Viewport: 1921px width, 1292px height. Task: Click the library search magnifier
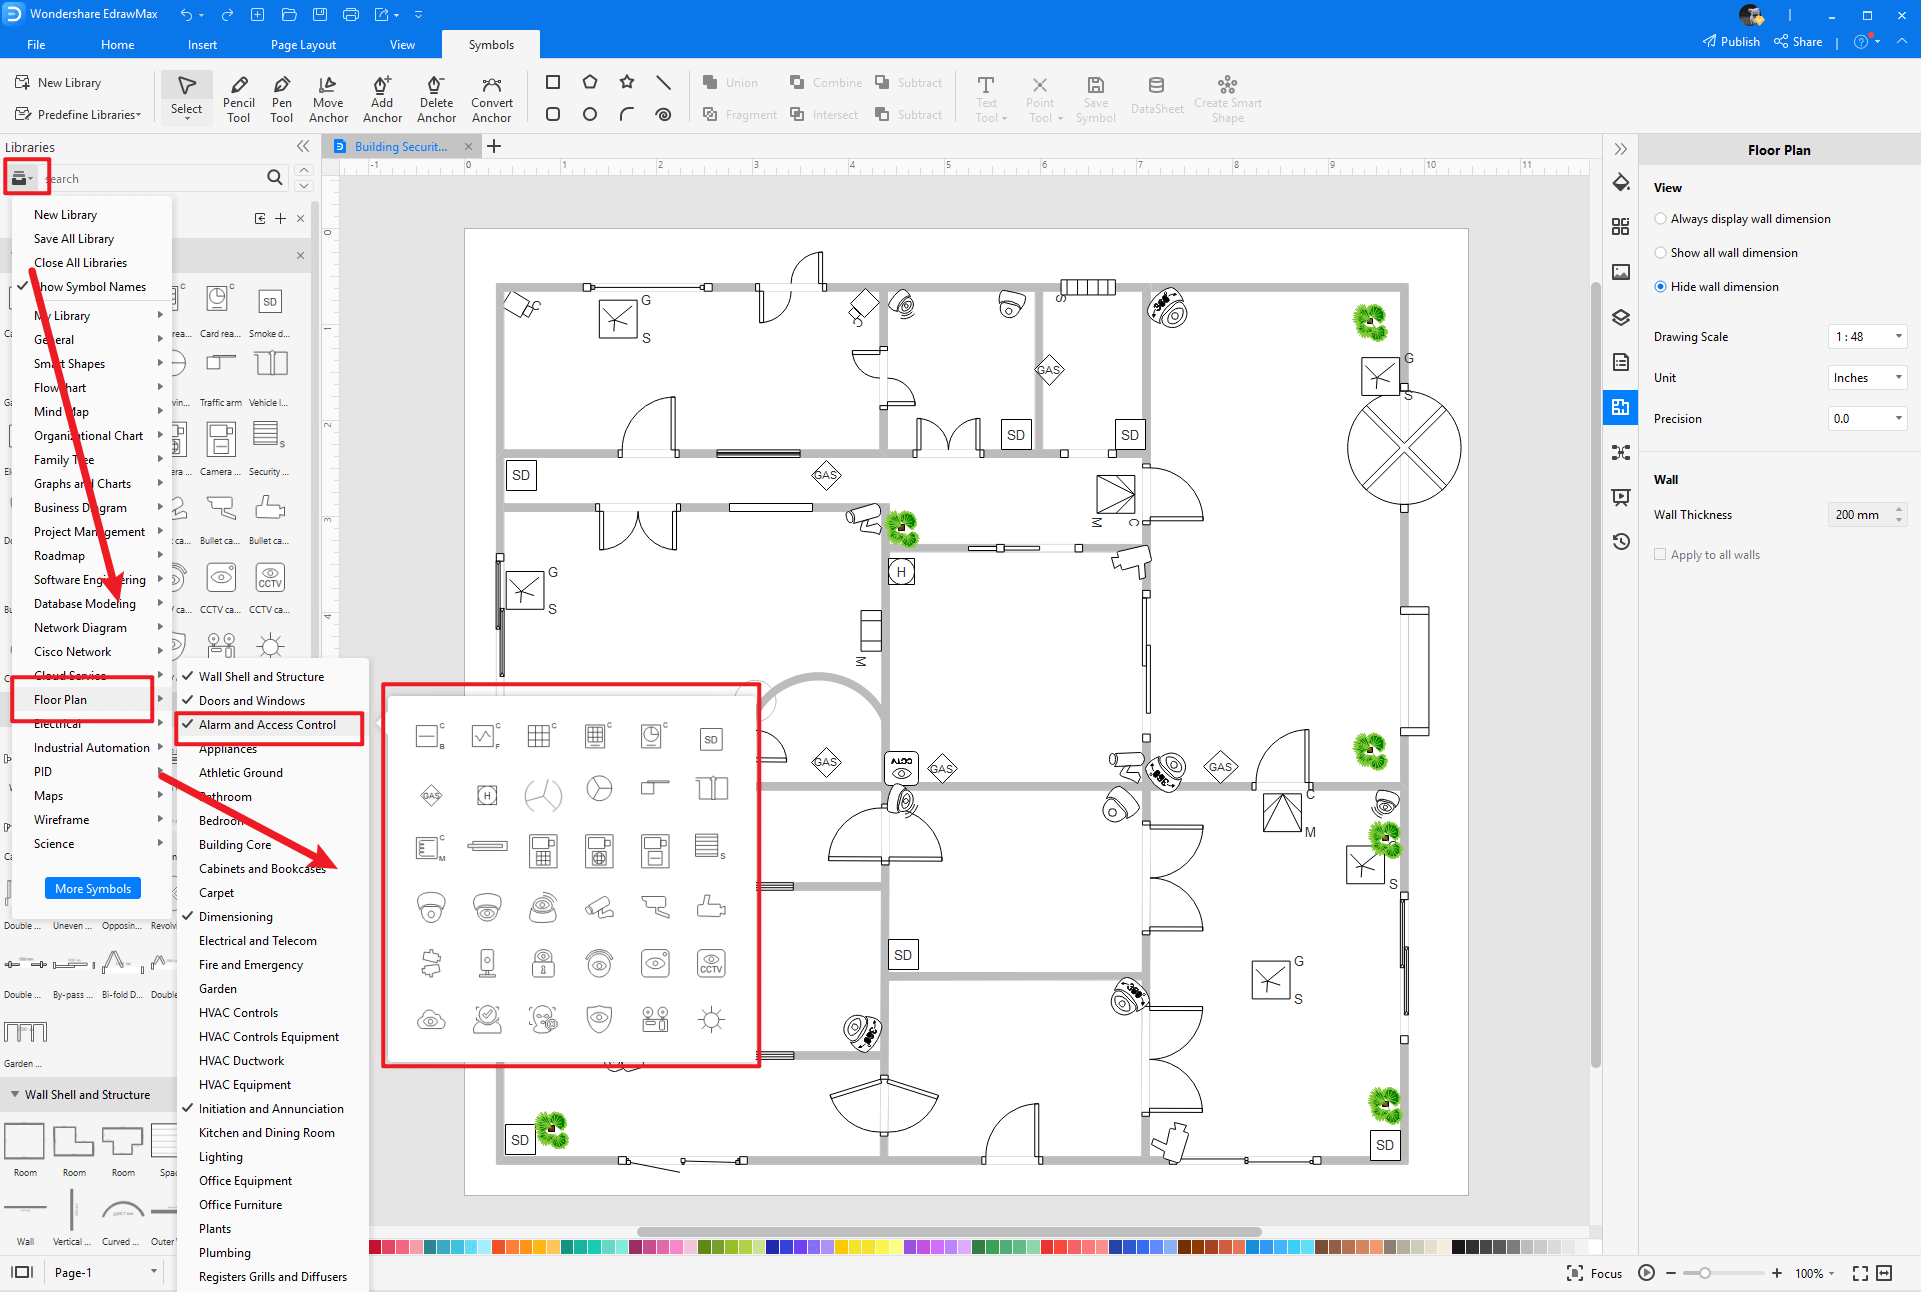point(275,177)
